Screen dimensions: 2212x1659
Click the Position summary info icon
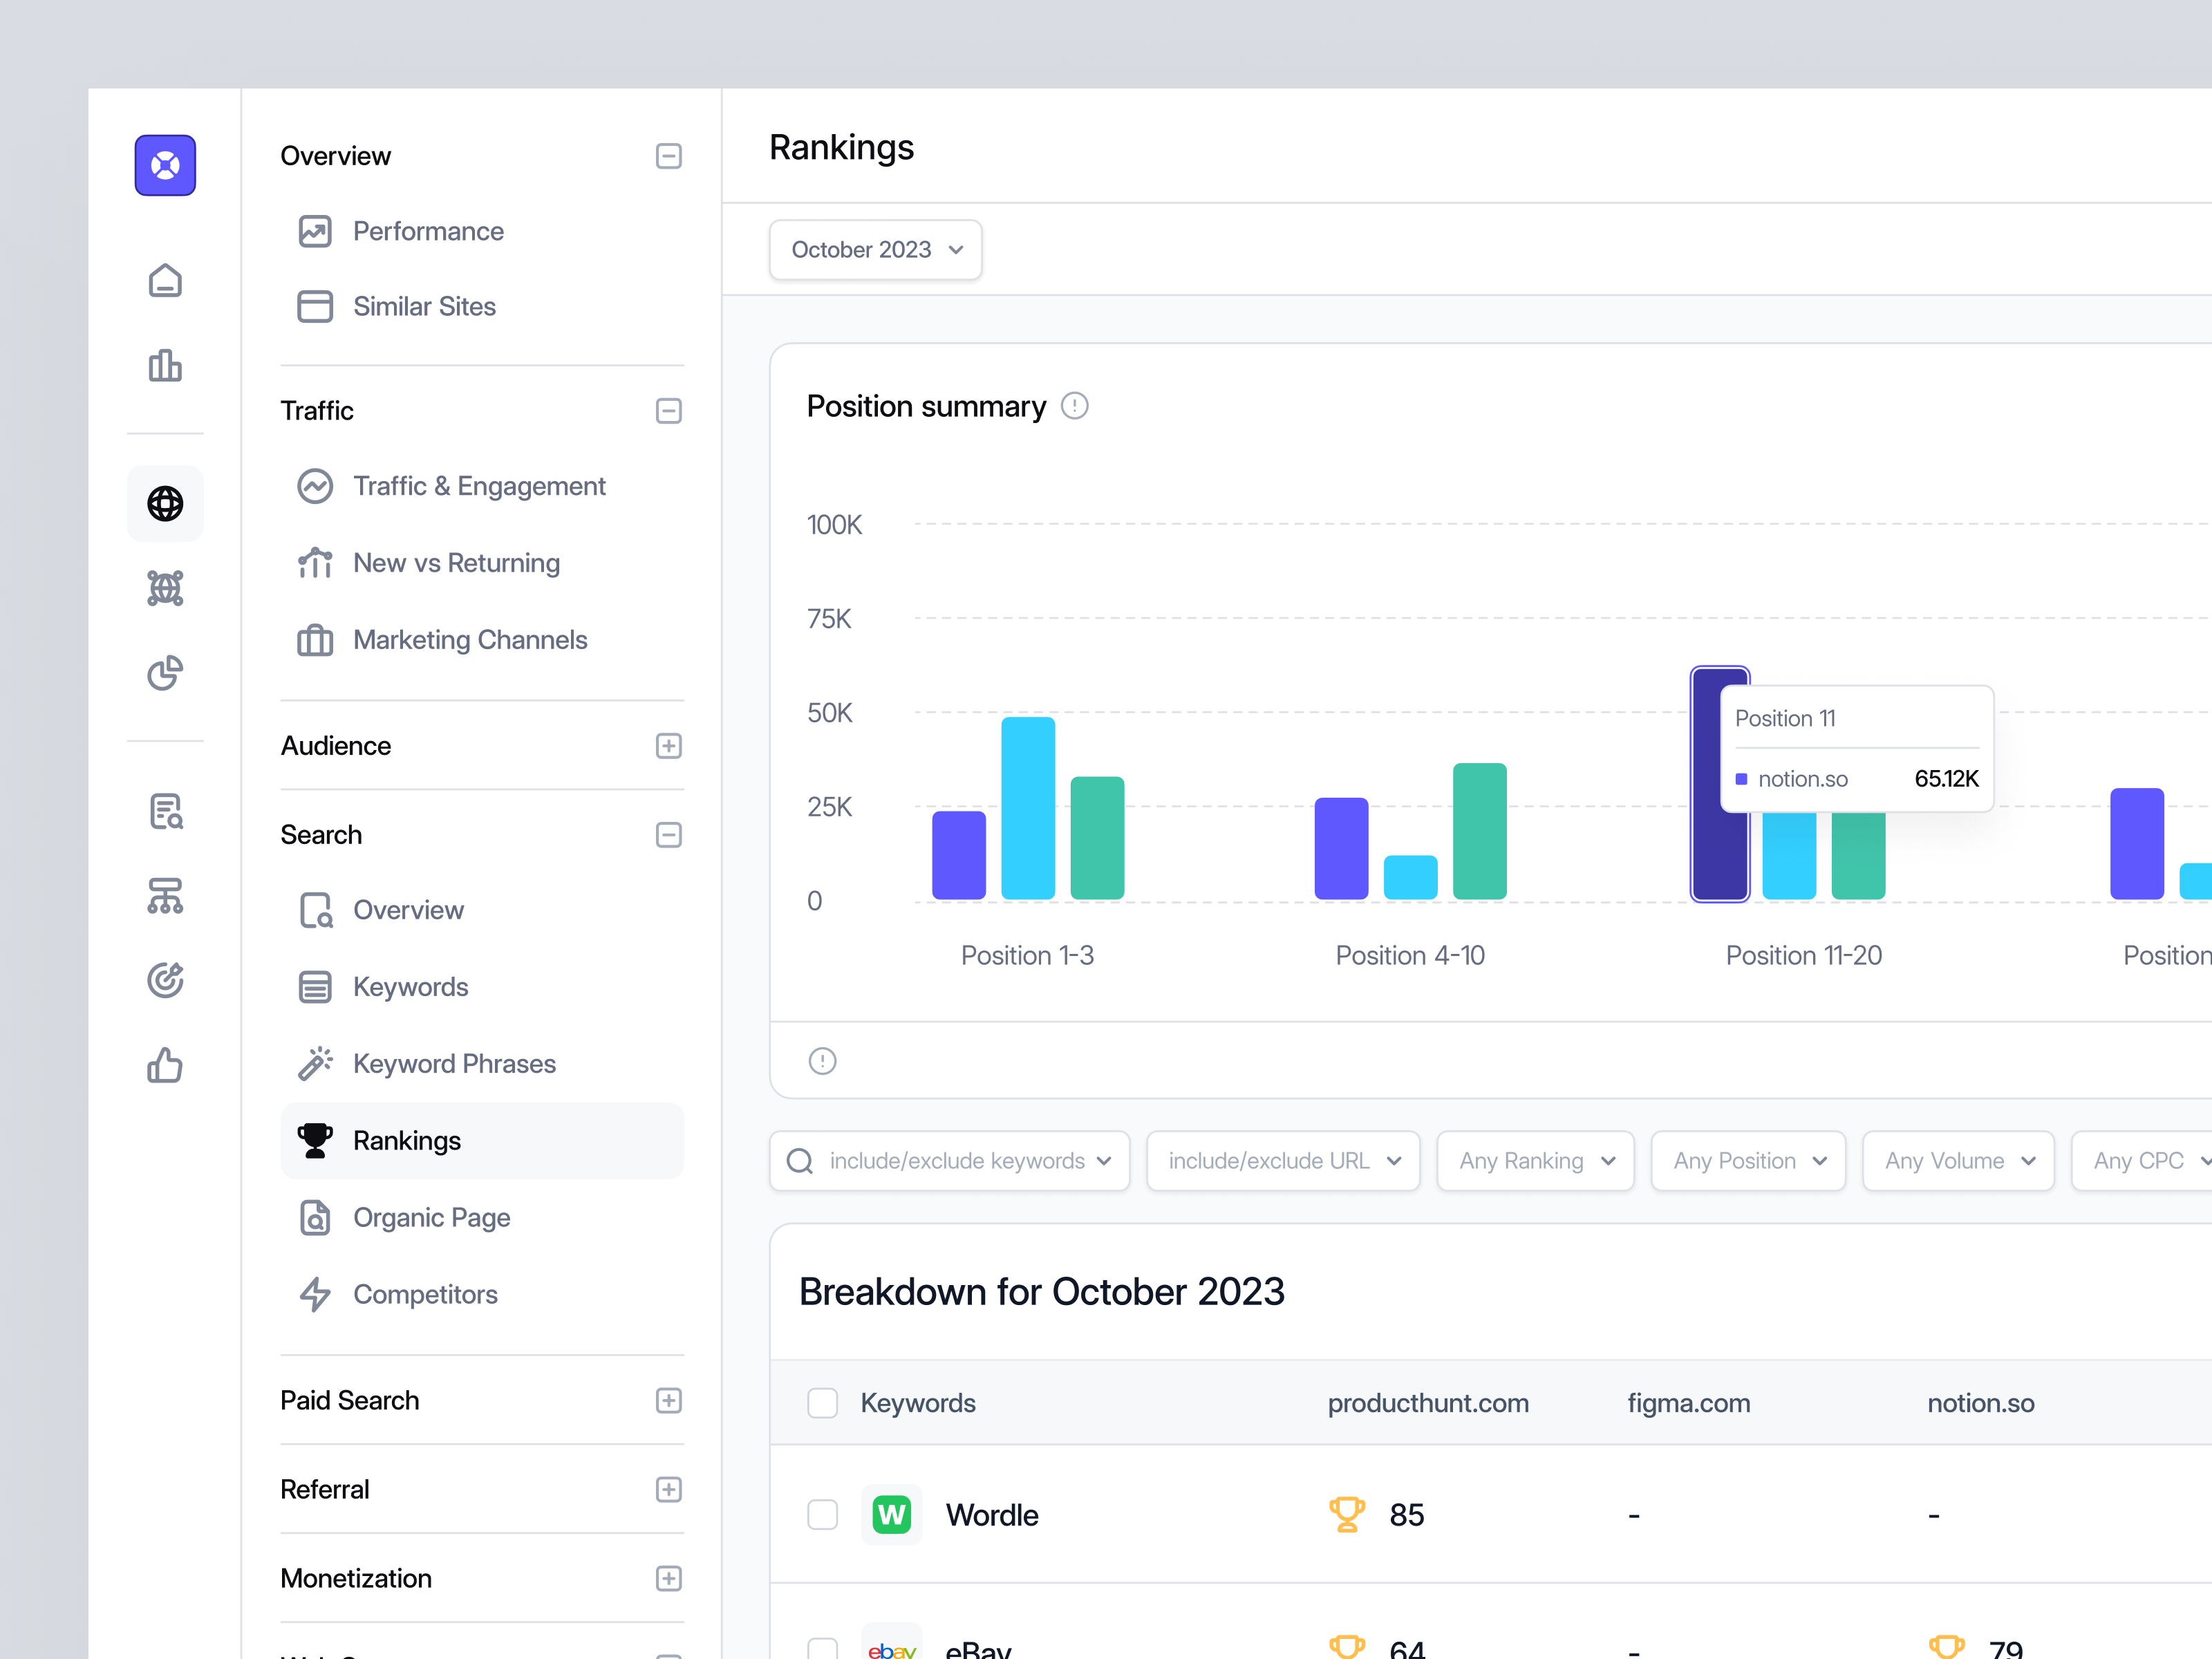[x=1075, y=406]
